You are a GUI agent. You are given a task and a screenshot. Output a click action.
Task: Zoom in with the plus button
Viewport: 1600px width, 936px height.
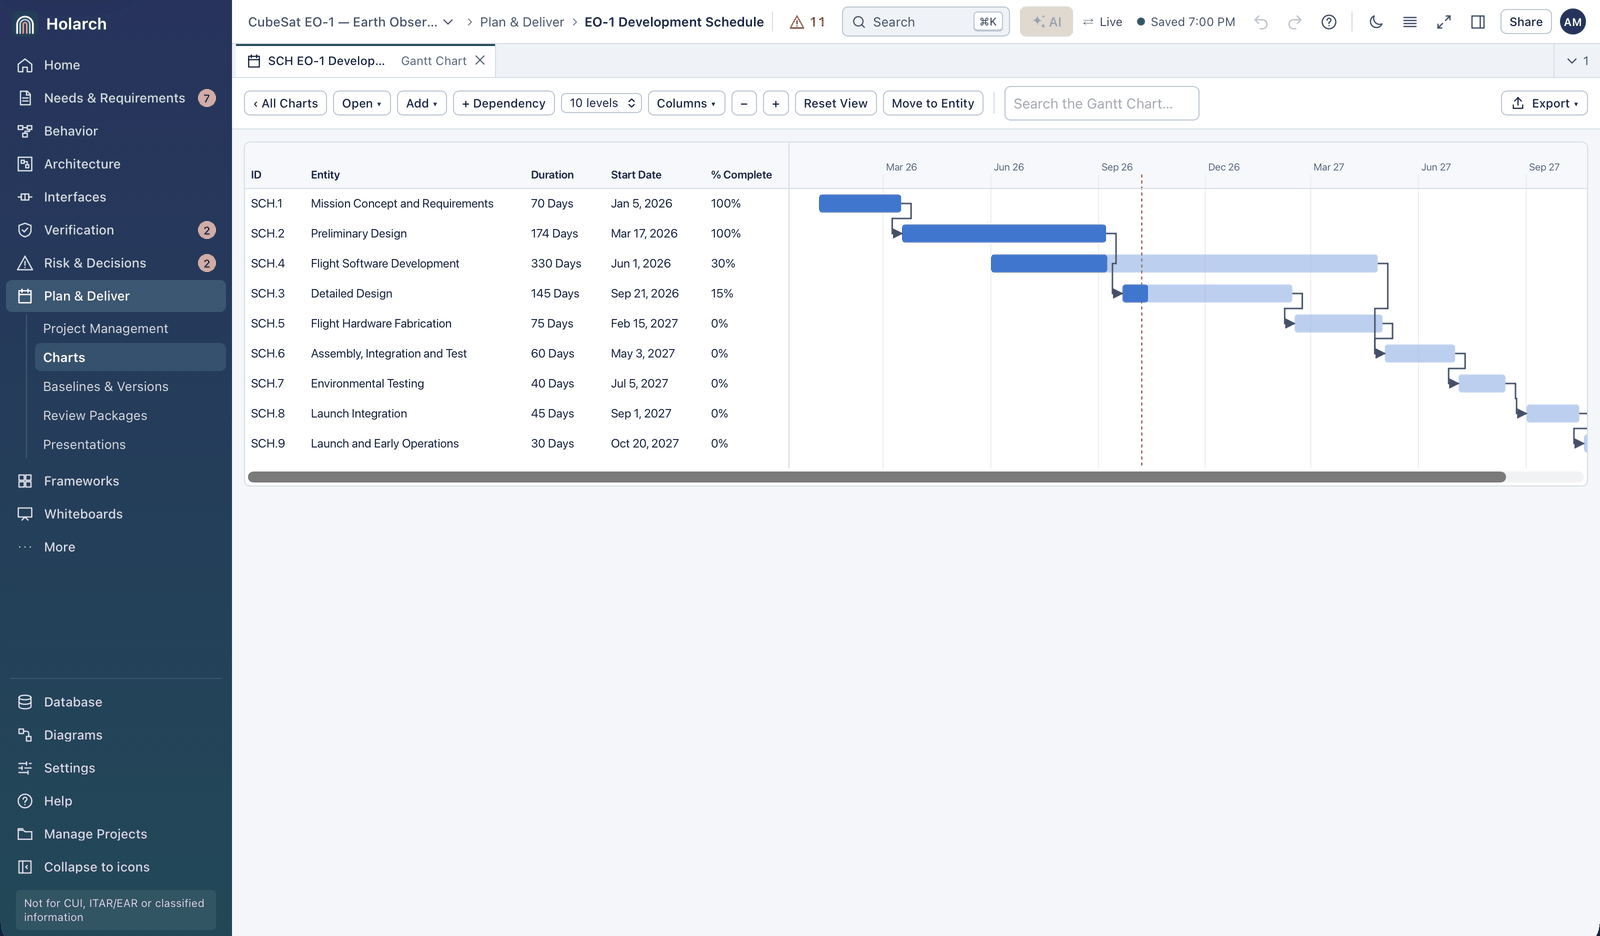[776, 103]
